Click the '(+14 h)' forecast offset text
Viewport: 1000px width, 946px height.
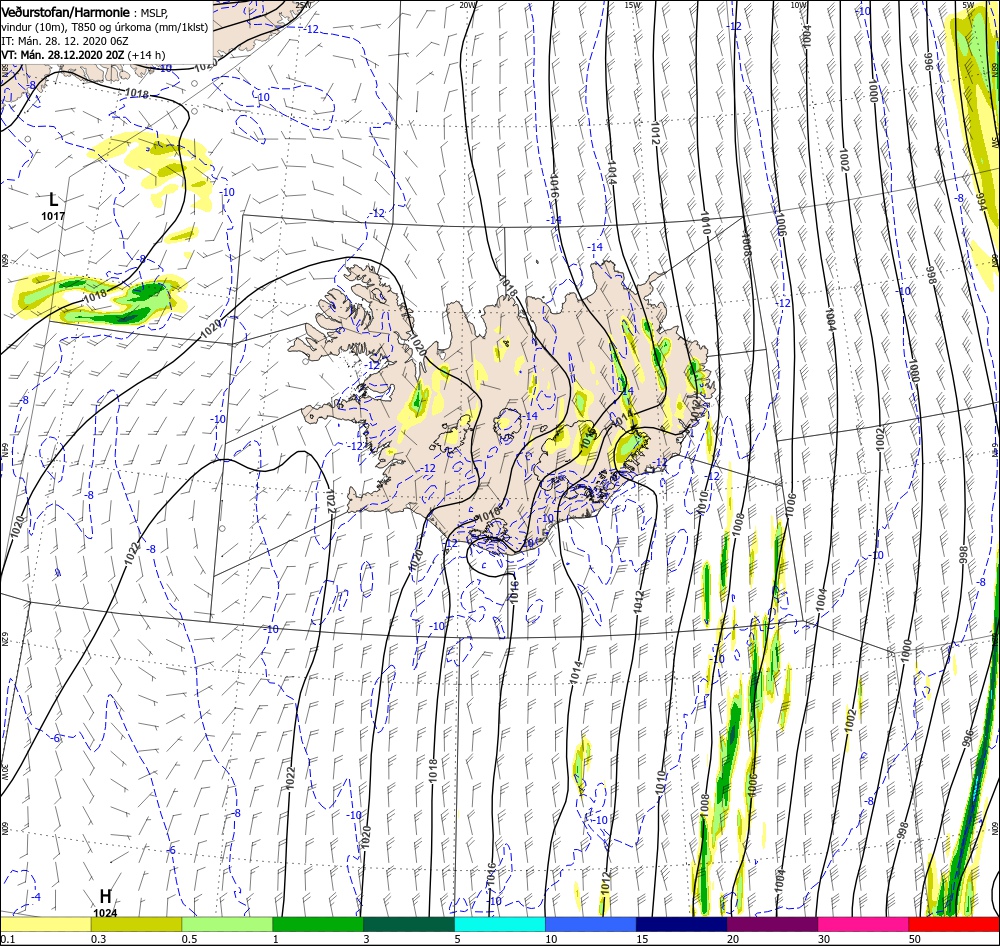pos(146,55)
